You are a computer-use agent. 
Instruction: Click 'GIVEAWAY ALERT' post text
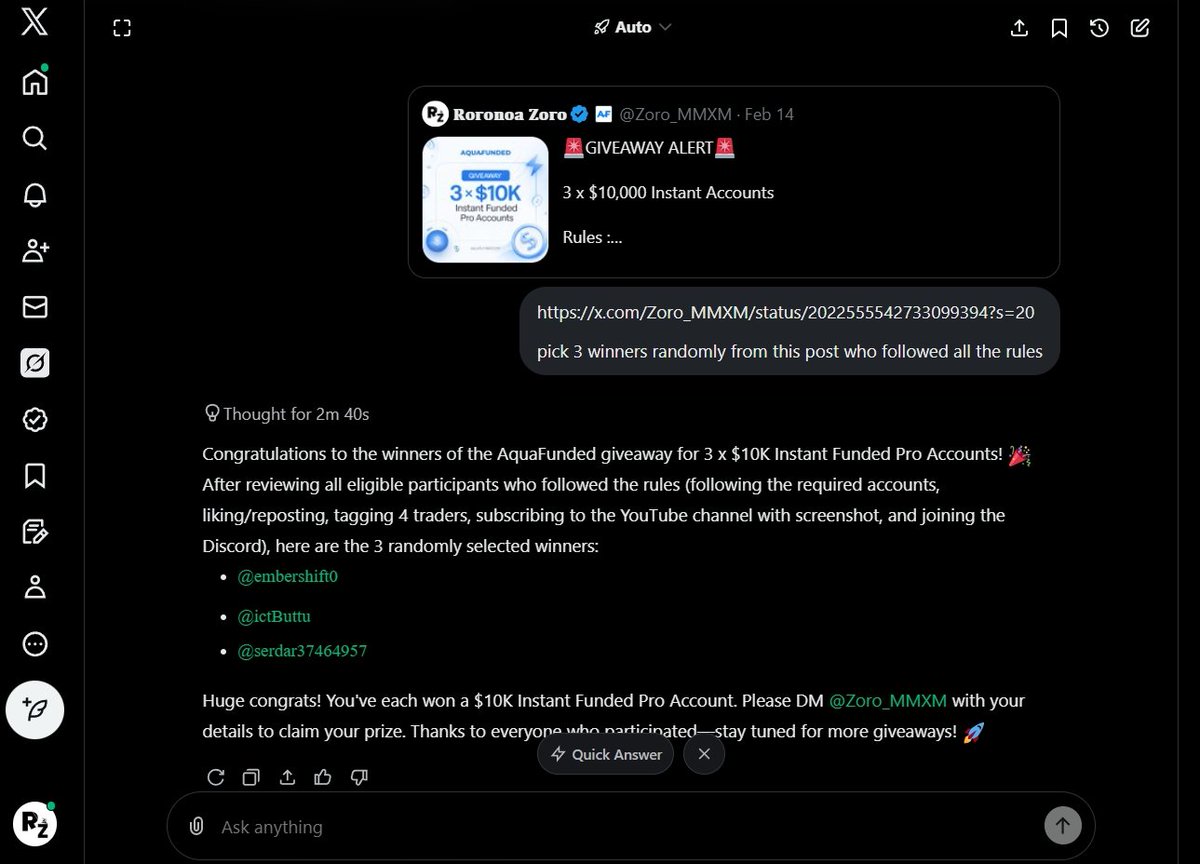pyautogui.click(x=649, y=148)
